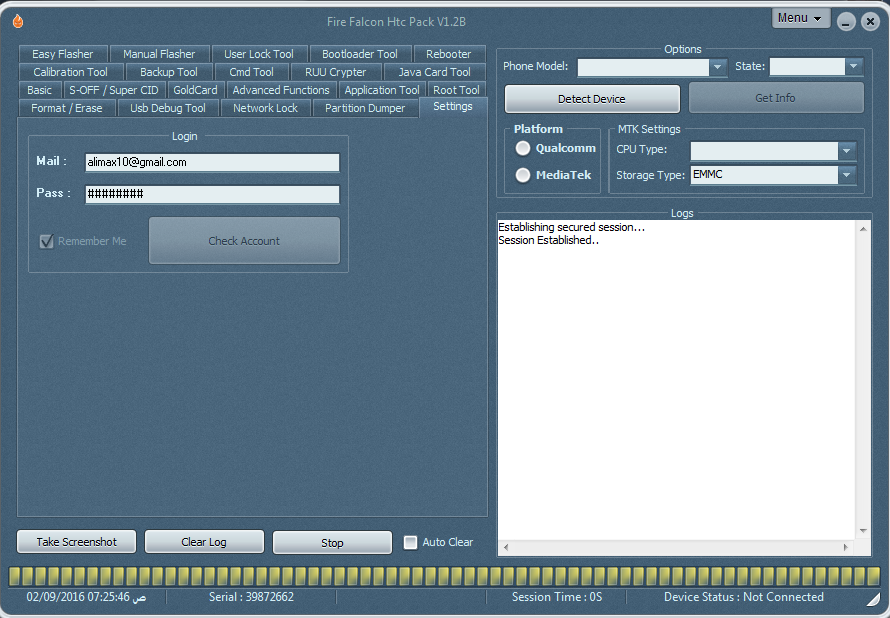Open the Menu dropdown button
The width and height of the screenshot is (890, 618).
click(800, 18)
